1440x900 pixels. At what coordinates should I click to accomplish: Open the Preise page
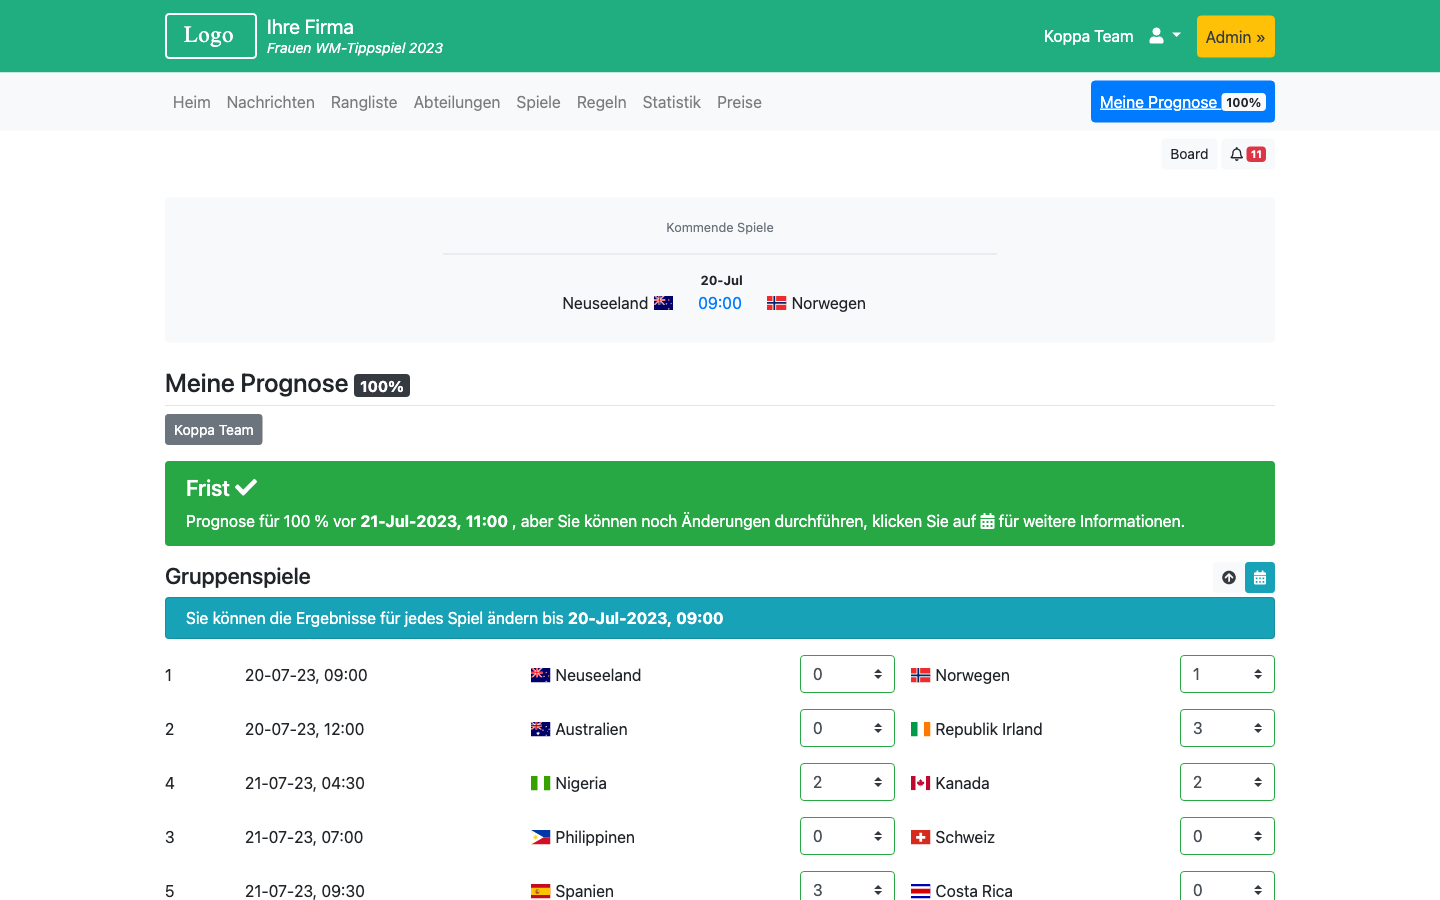[x=739, y=102]
